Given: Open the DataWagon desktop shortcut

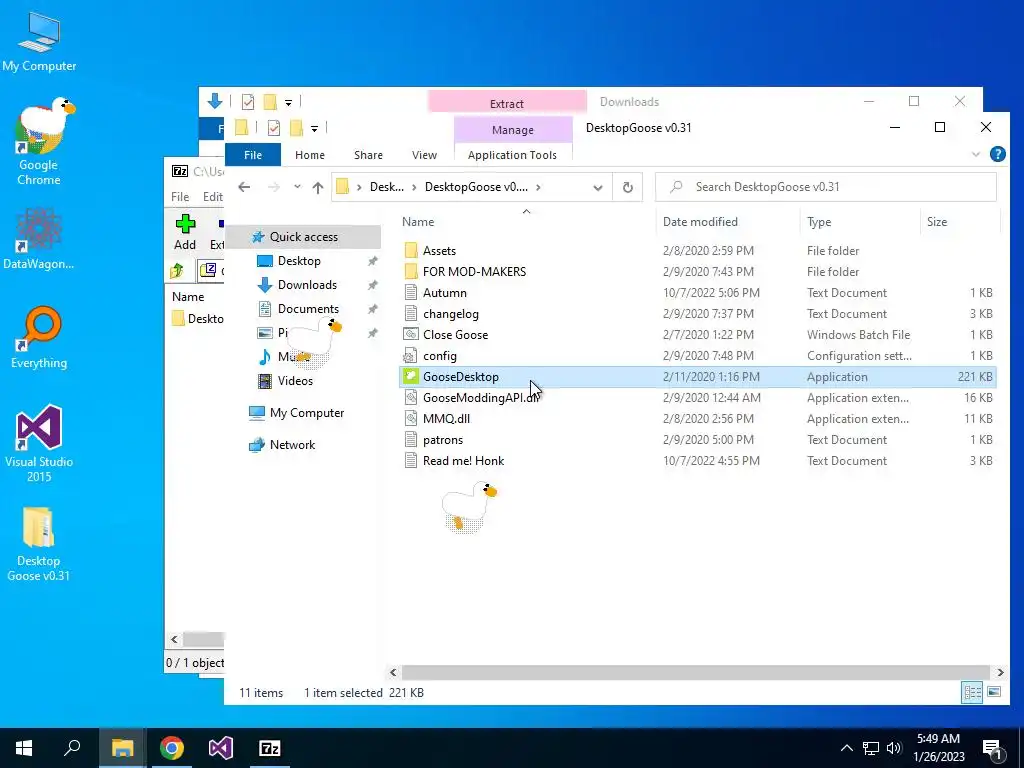Looking at the screenshot, I should coord(39,239).
